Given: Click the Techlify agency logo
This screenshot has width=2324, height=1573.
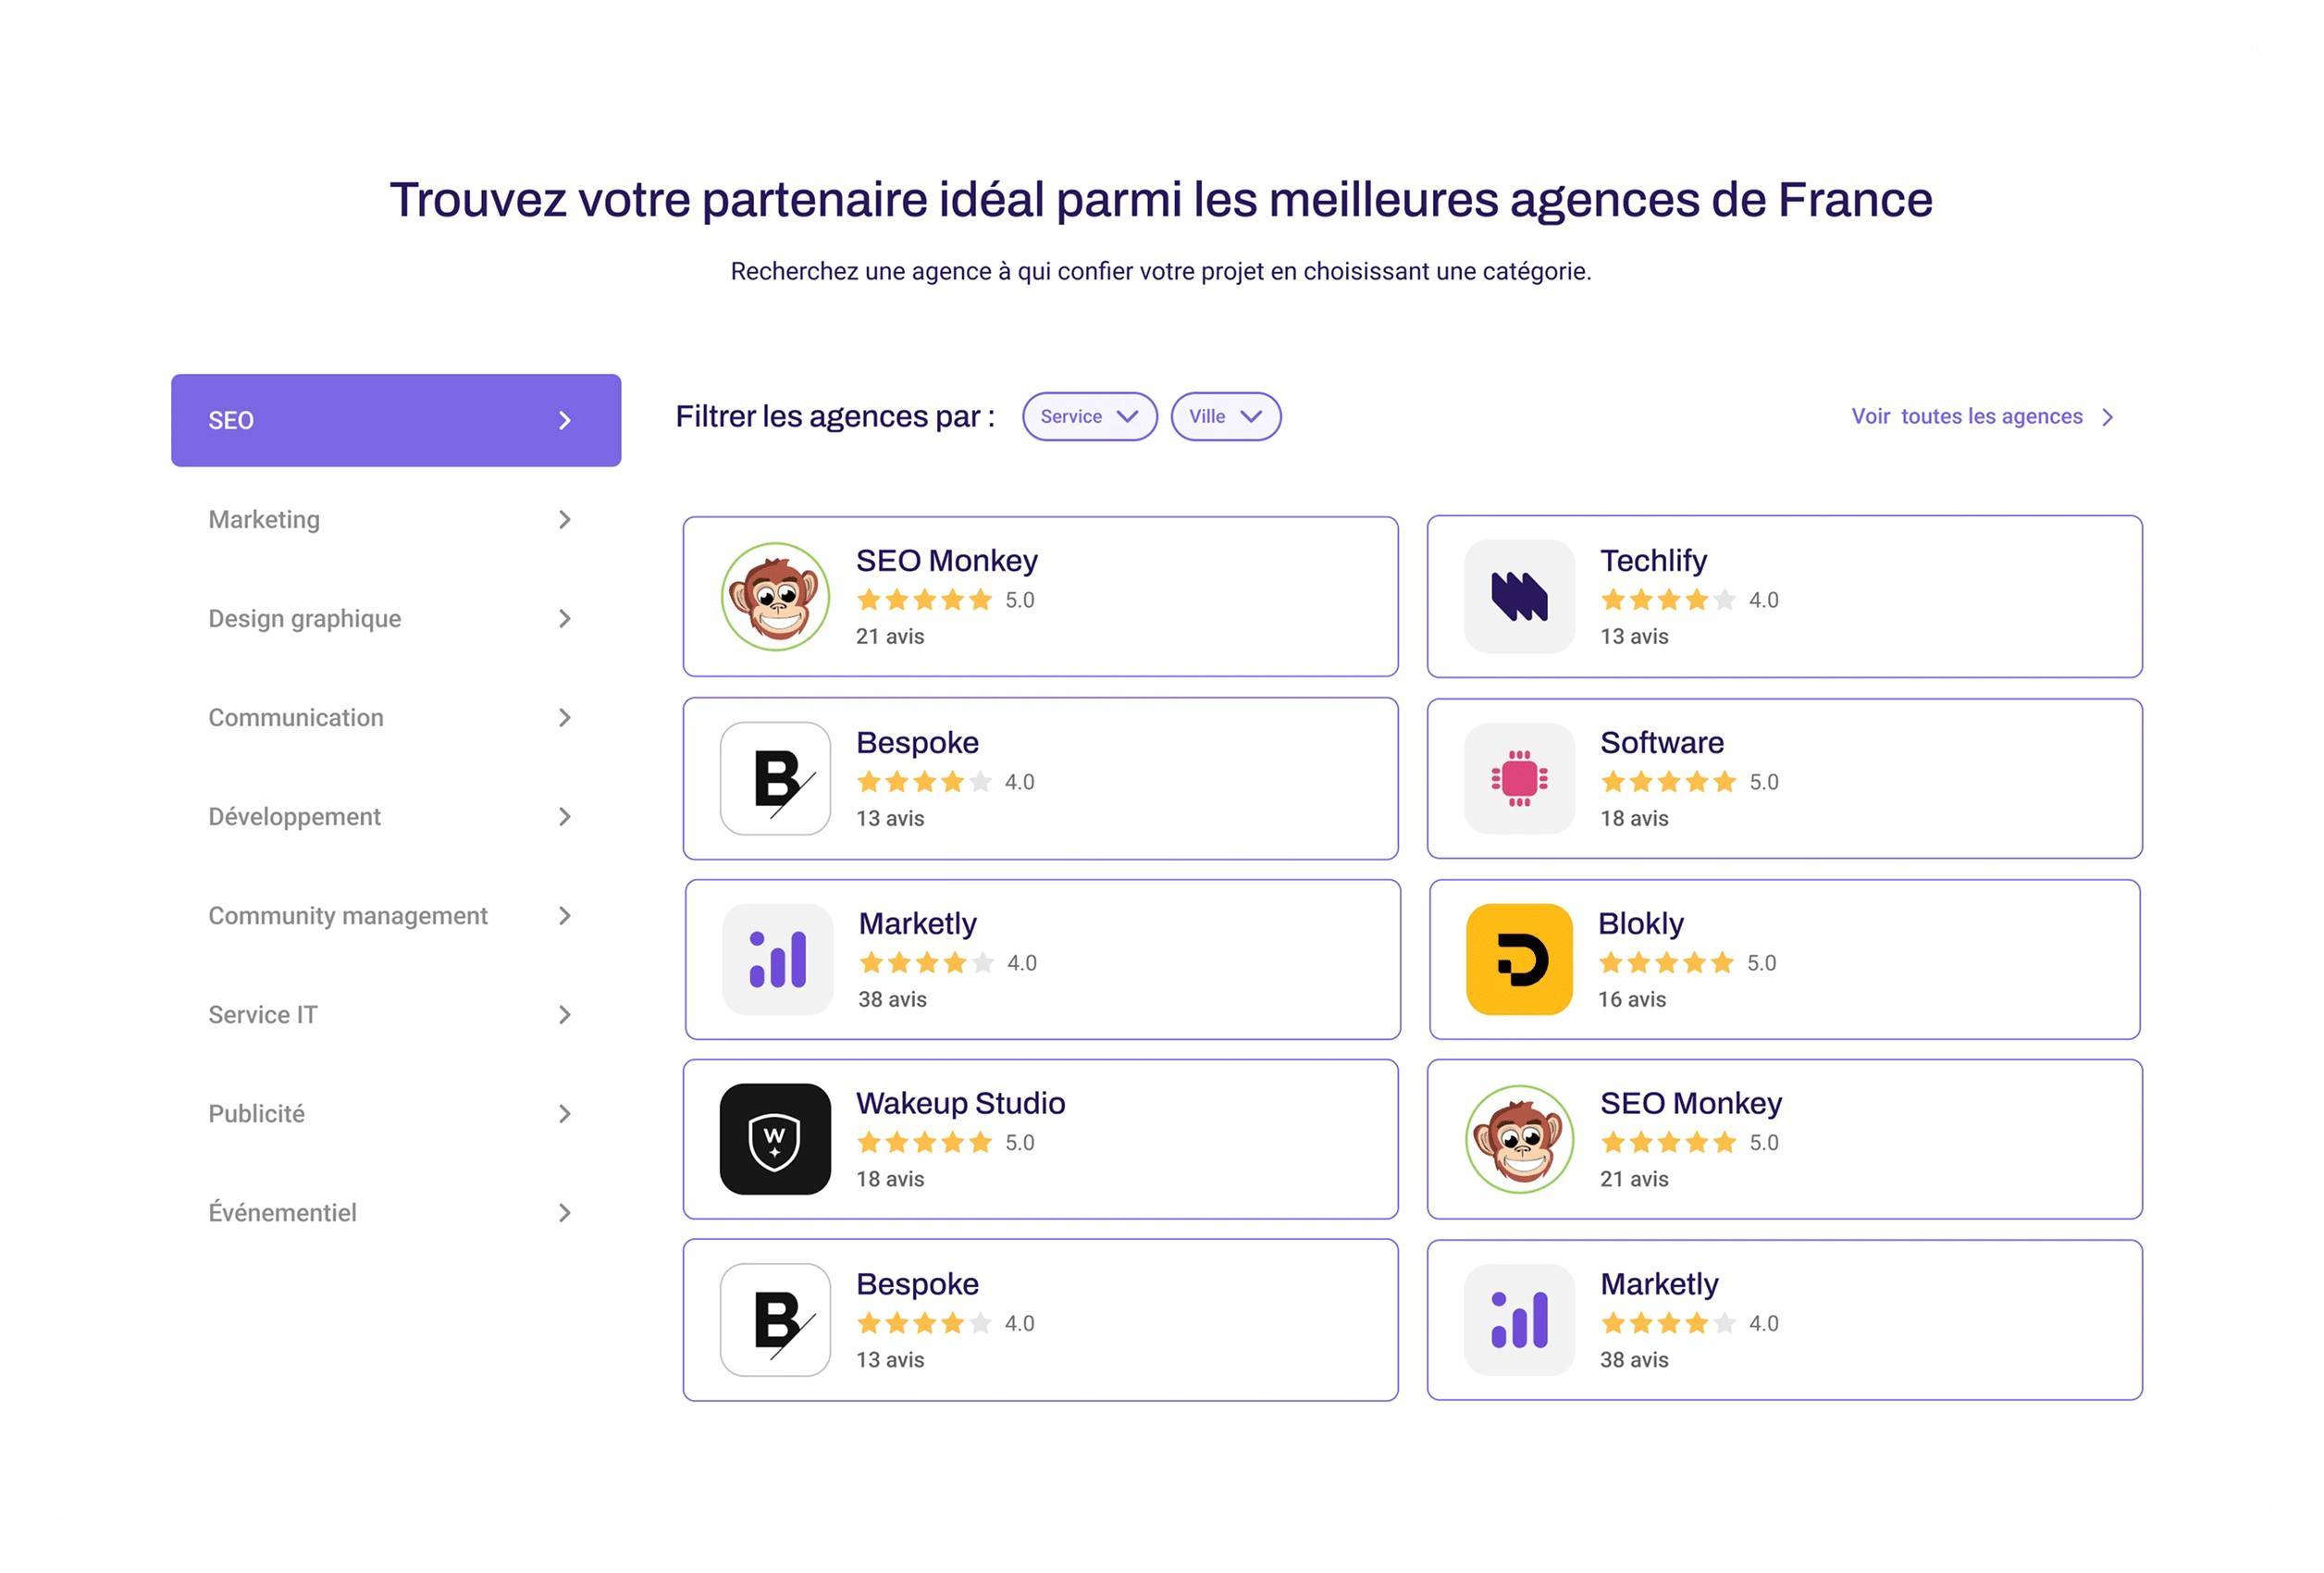Looking at the screenshot, I should click(x=1519, y=597).
